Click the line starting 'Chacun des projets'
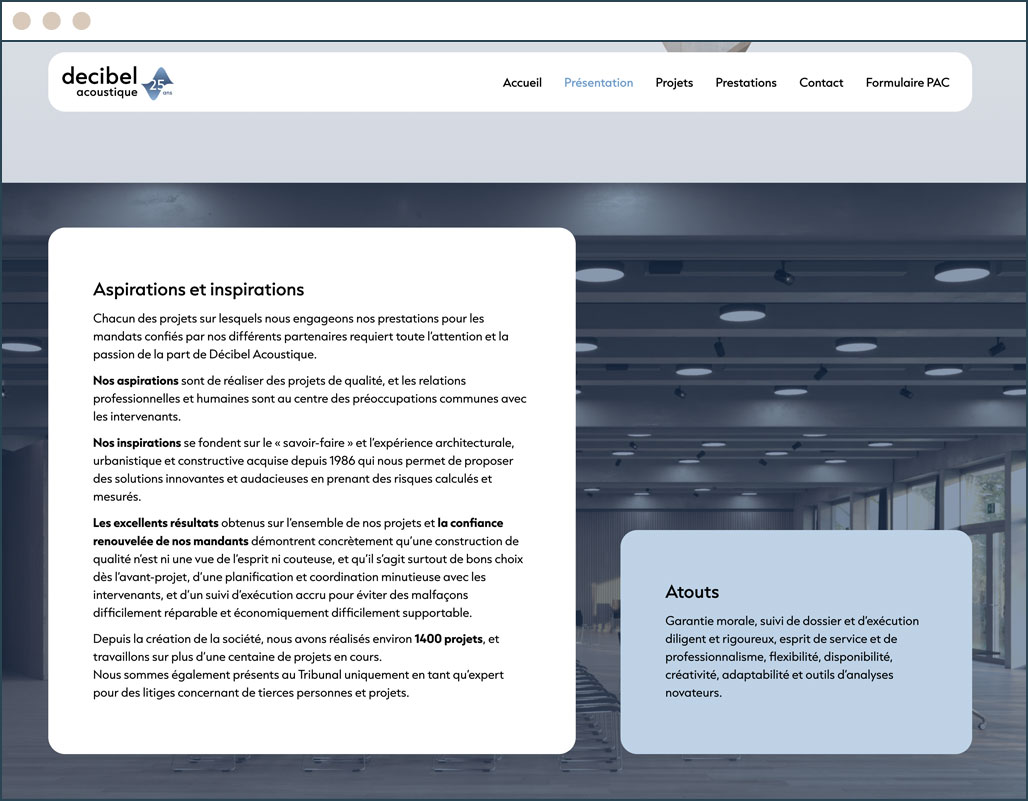The height and width of the screenshot is (801, 1028). [x=288, y=319]
